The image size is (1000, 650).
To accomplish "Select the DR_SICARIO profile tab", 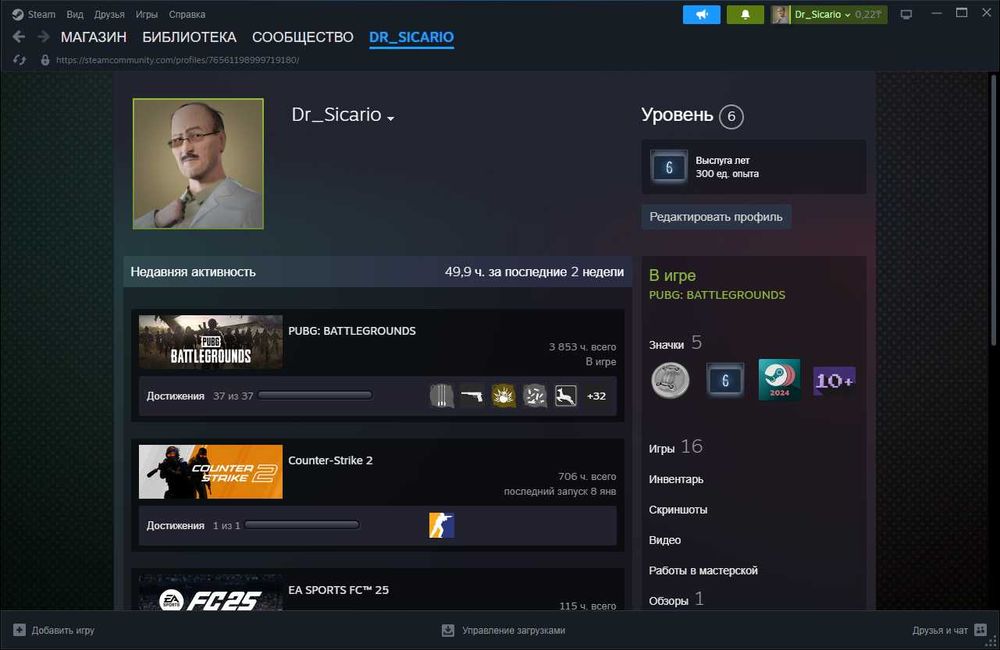I will coord(411,37).
